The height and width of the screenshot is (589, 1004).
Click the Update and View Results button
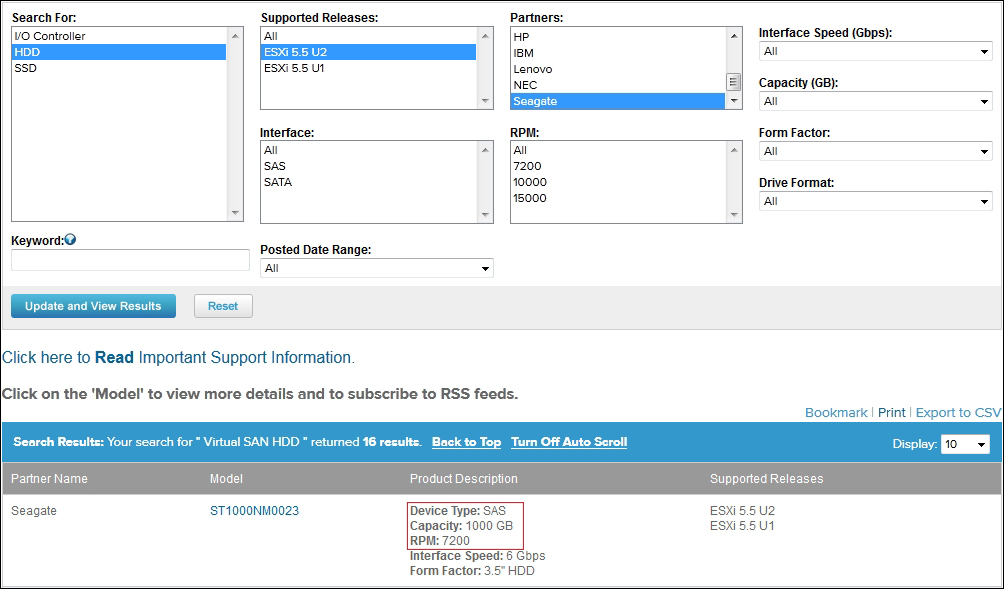click(x=93, y=306)
